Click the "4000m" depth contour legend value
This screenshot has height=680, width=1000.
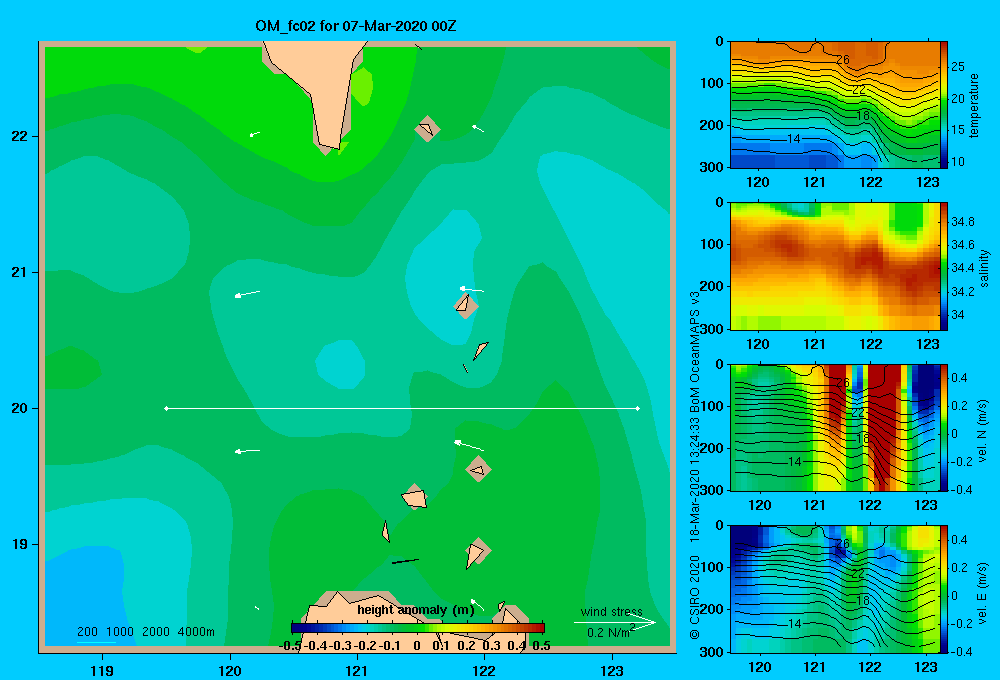click(196, 632)
